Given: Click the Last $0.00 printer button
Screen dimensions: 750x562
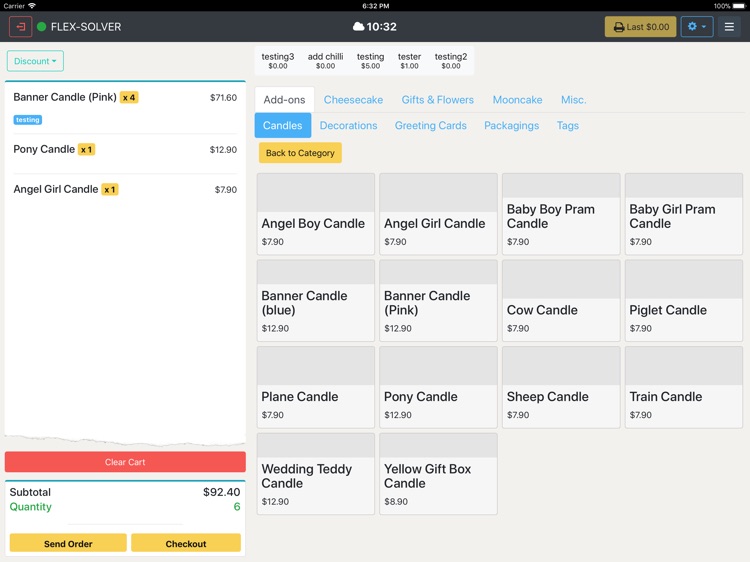Looking at the screenshot, I should tap(640, 27).
